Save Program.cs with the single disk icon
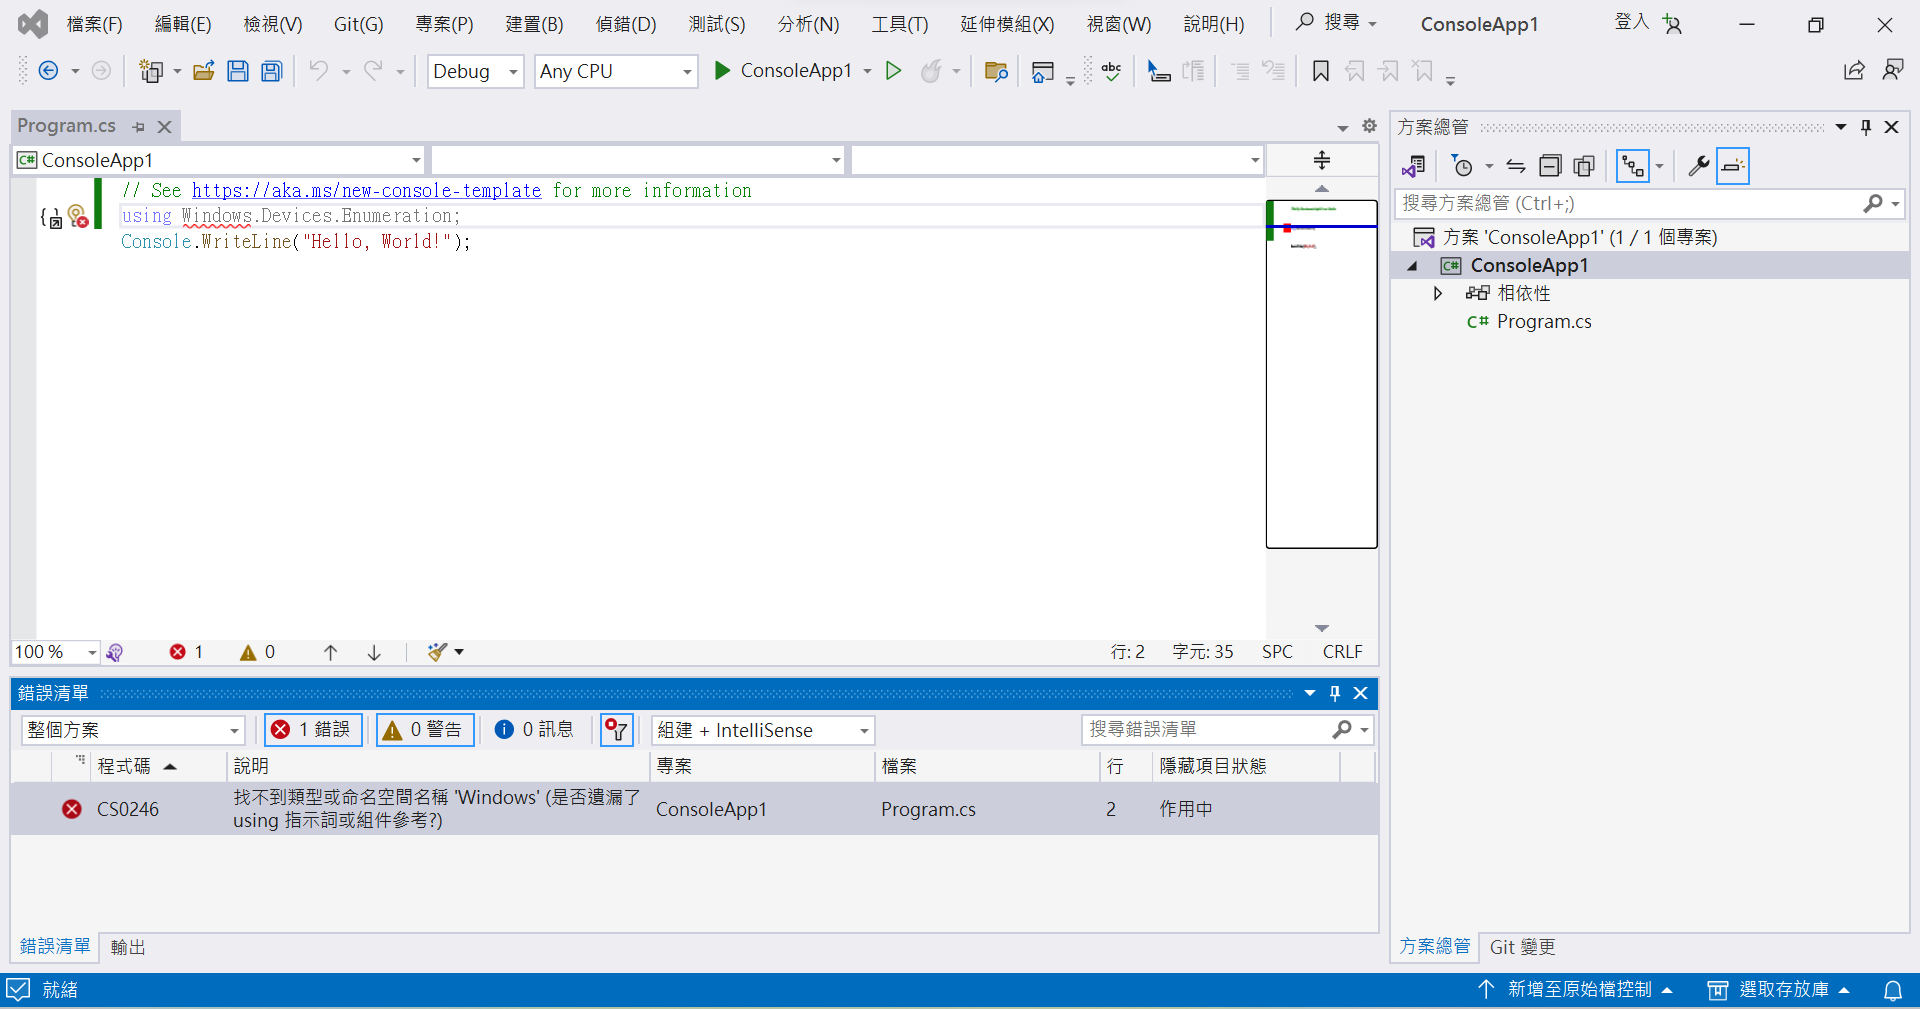 238,71
